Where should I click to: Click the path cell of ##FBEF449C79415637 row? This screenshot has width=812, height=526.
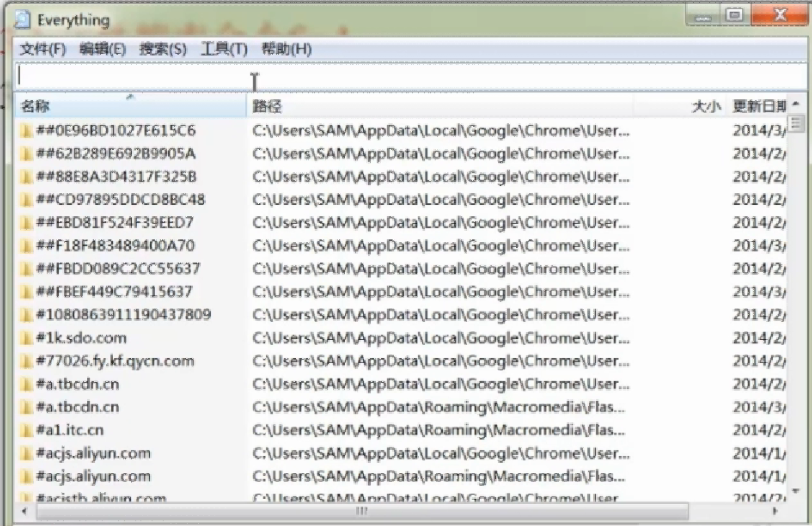click(x=441, y=291)
